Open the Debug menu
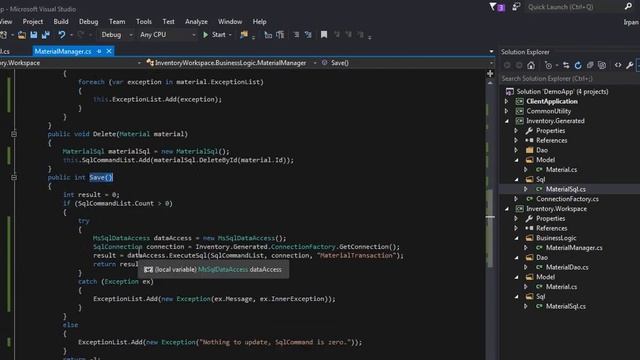 coord(89,22)
